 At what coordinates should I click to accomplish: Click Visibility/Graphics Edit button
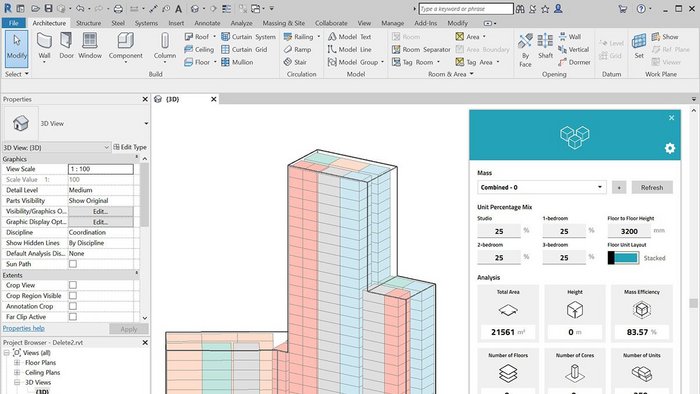(100, 212)
